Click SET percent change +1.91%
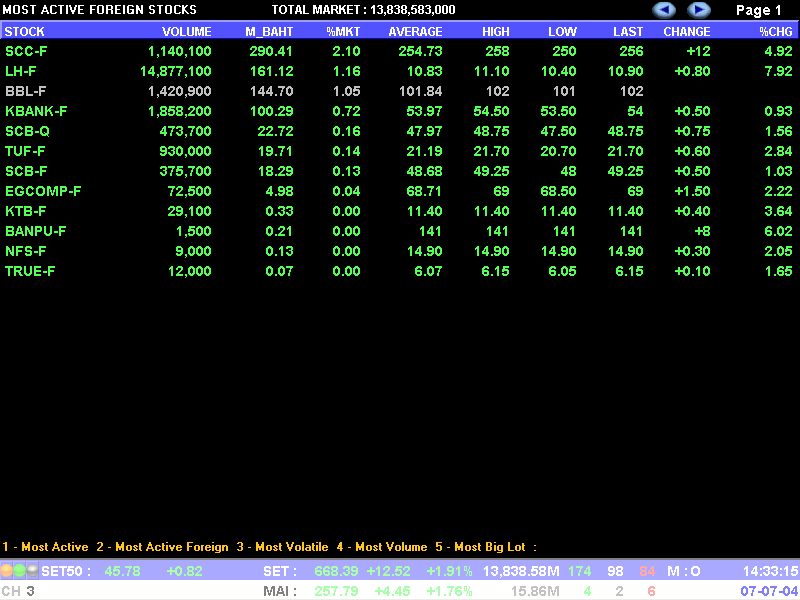The width and height of the screenshot is (800, 600). point(449,571)
